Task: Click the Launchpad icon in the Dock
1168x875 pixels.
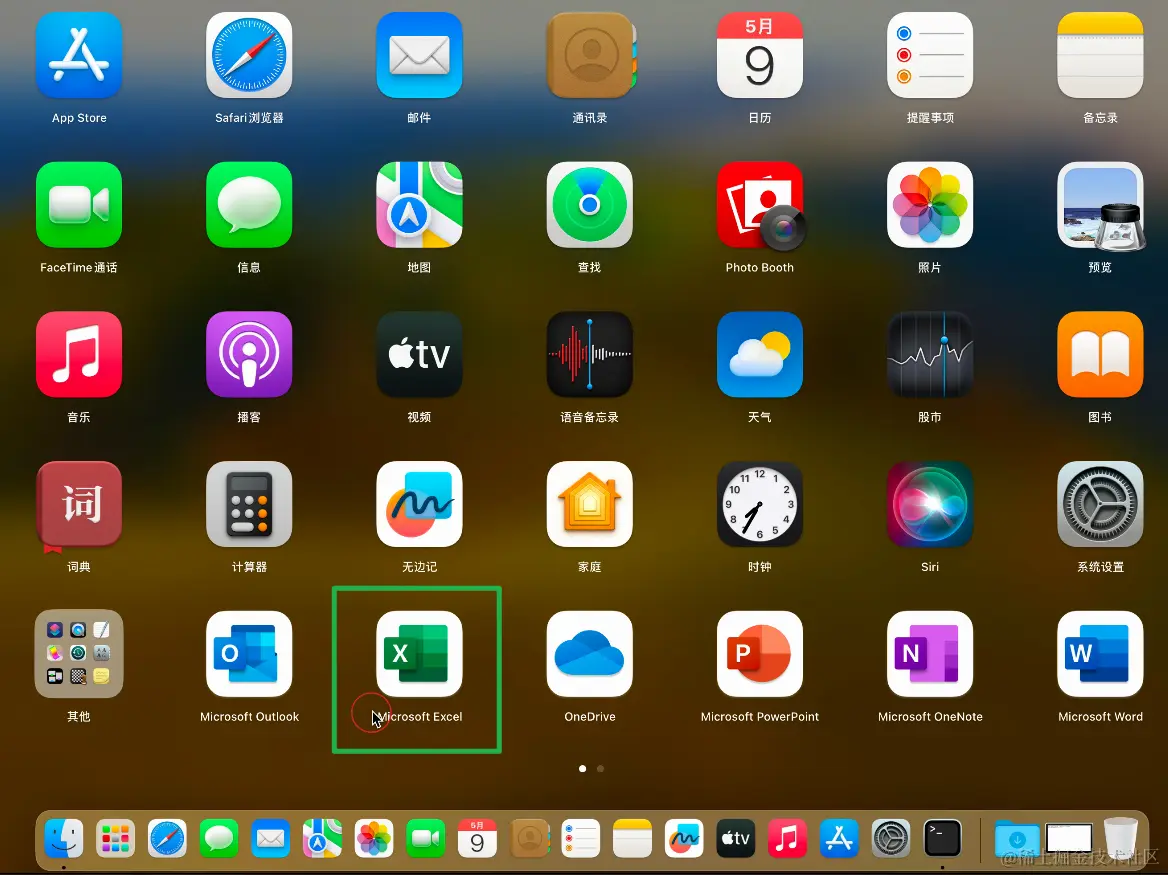Action: [115, 839]
